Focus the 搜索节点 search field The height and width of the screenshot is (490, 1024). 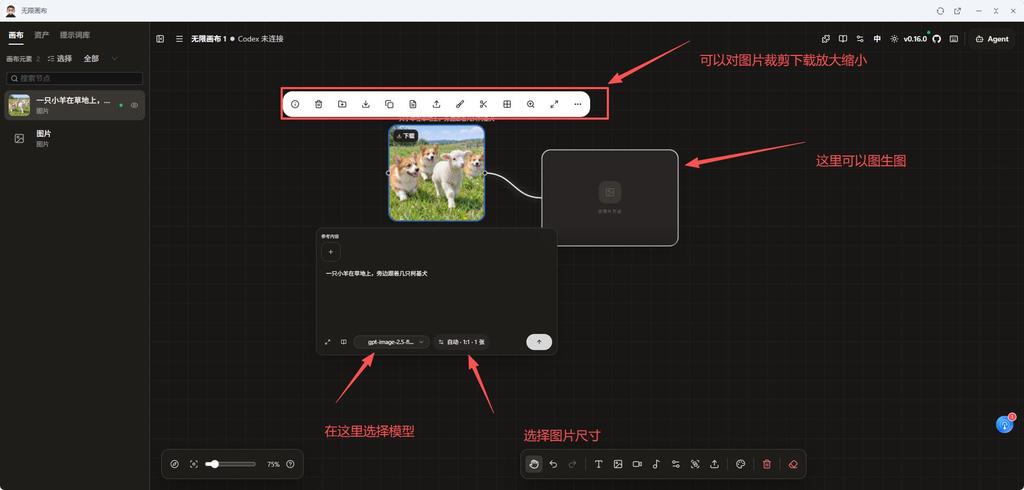tap(74, 78)
